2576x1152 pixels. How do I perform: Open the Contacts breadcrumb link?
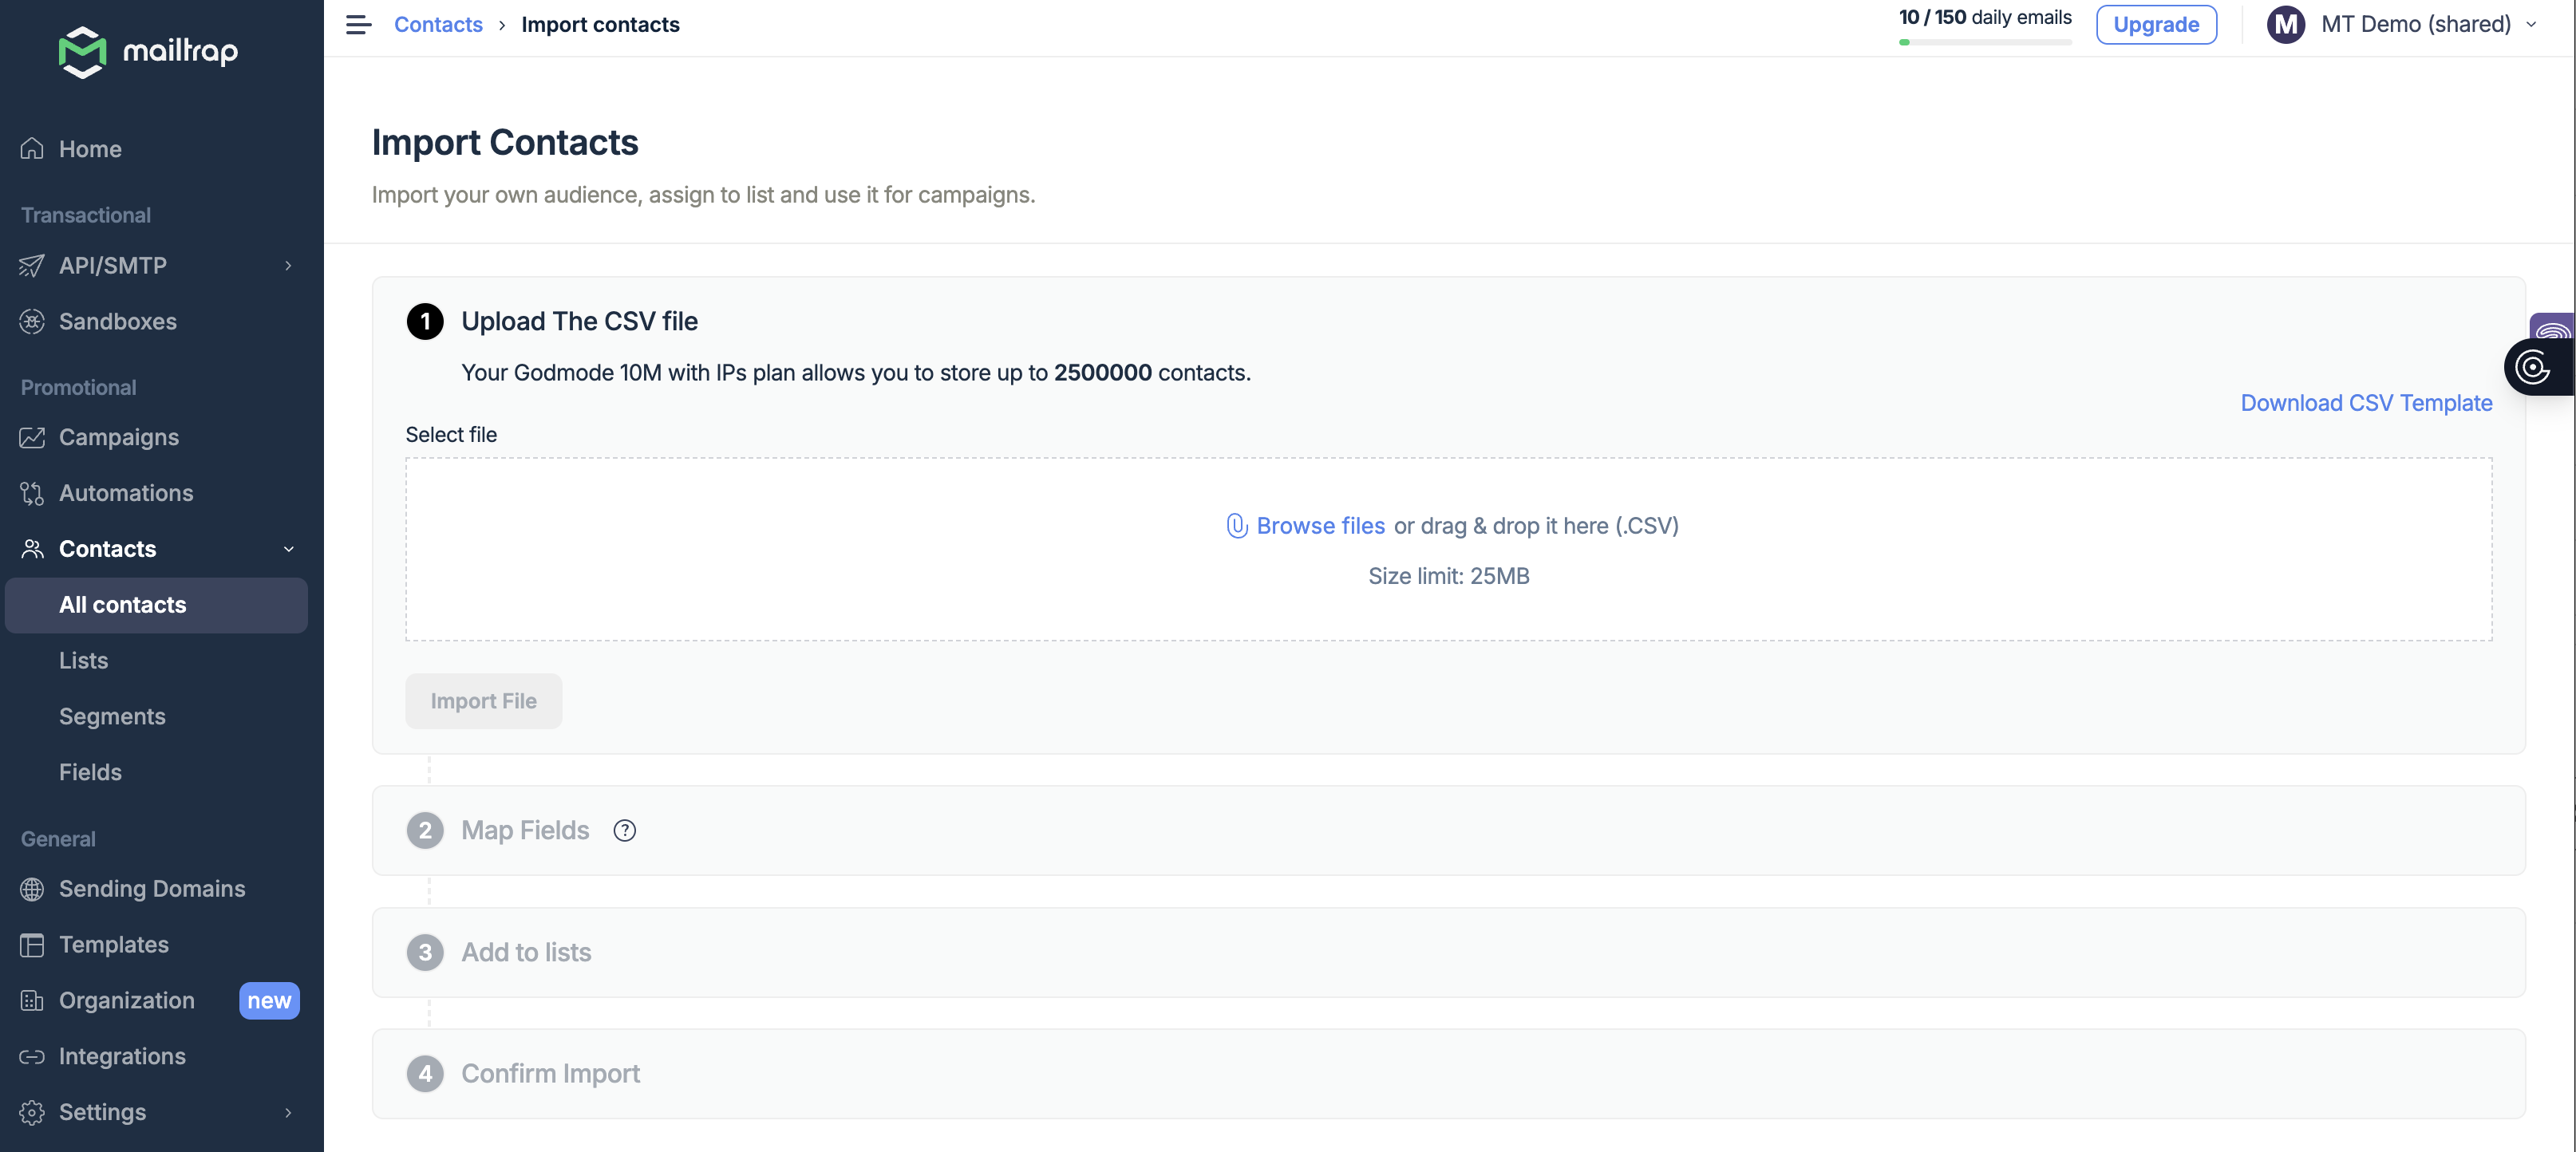tap(437, 24)
